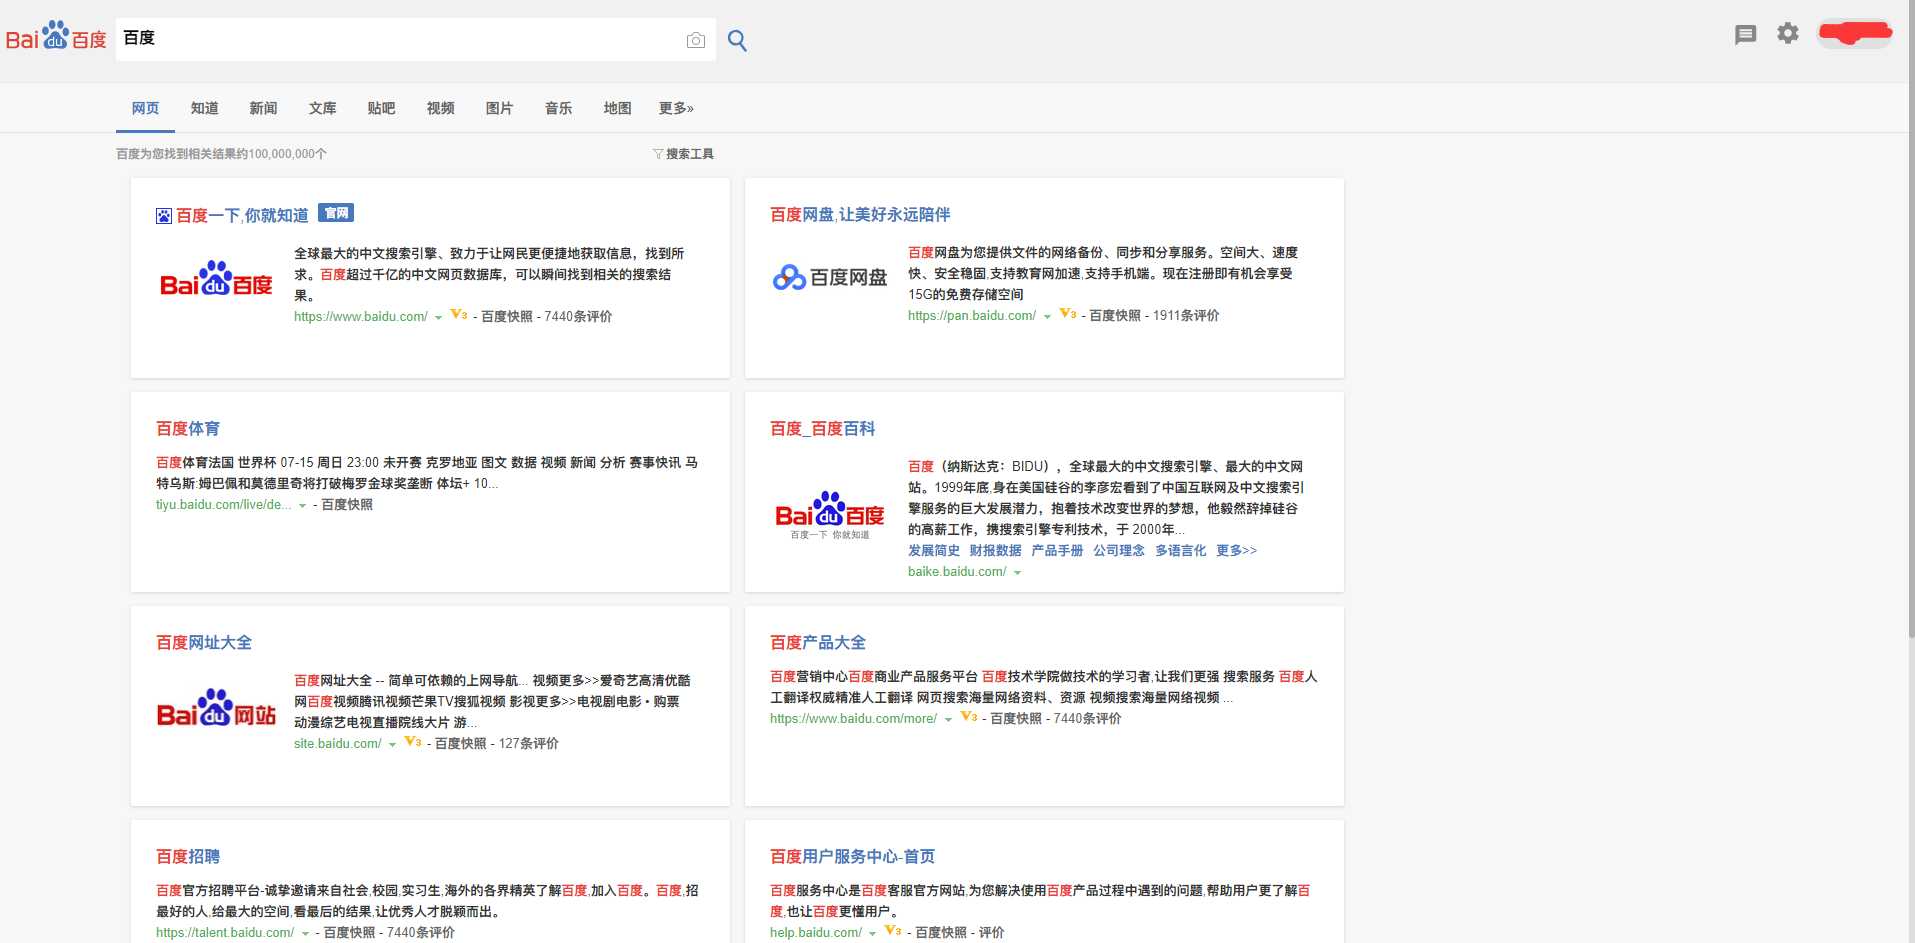Click the camera image search icon

[x=695, y=40]
